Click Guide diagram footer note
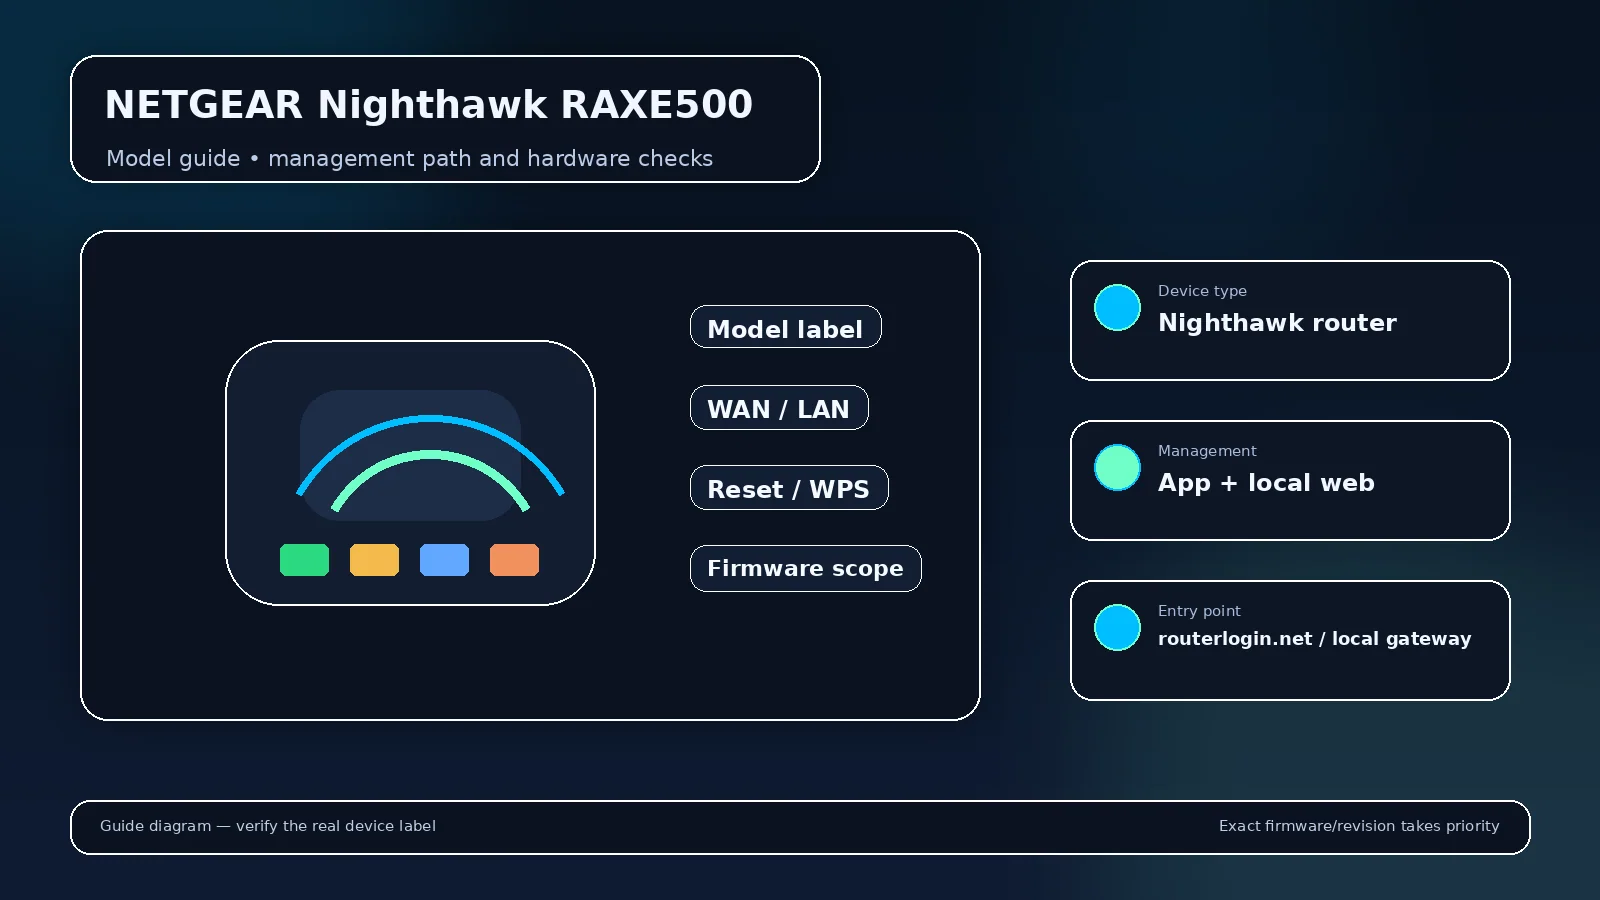The width and height of the screenshot is (1600, 900). 268,826
